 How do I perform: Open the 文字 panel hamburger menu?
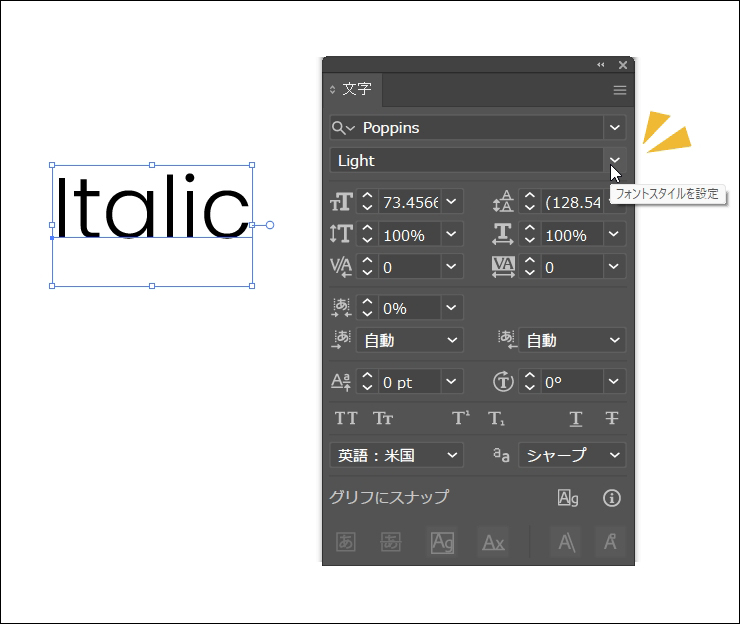pos(620,90)
